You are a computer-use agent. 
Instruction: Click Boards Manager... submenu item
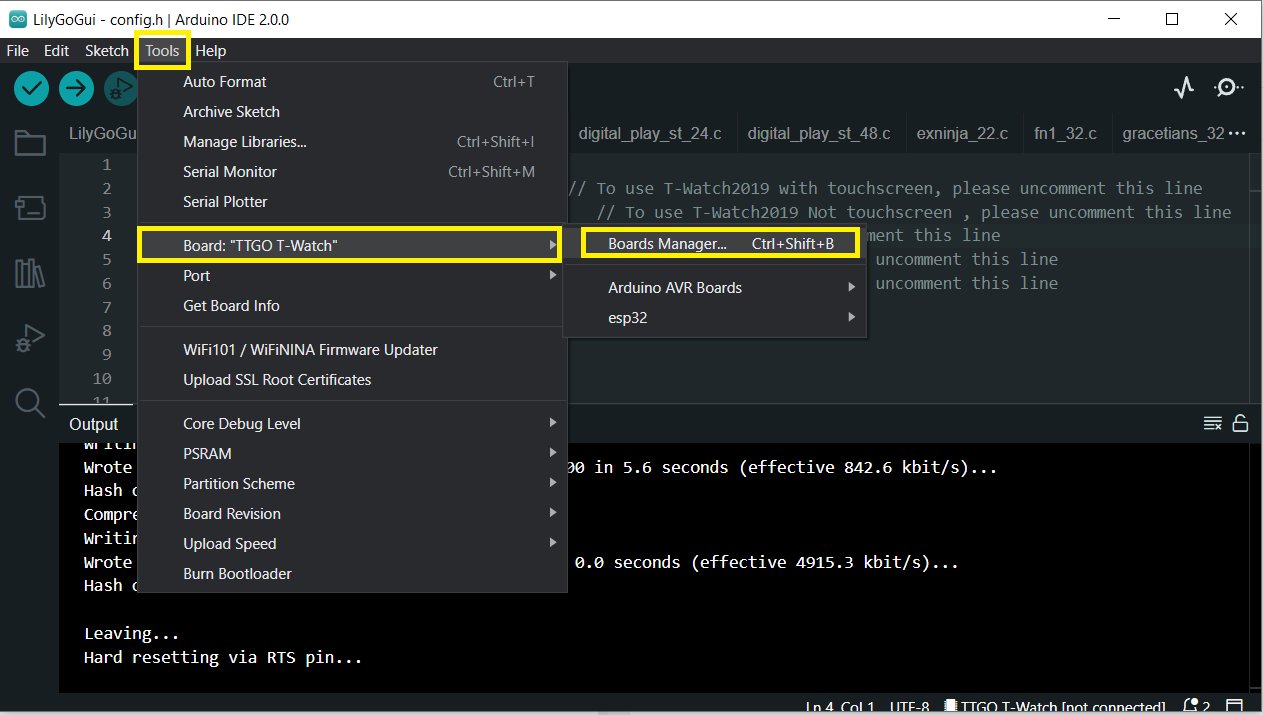[x=720, y=244]
